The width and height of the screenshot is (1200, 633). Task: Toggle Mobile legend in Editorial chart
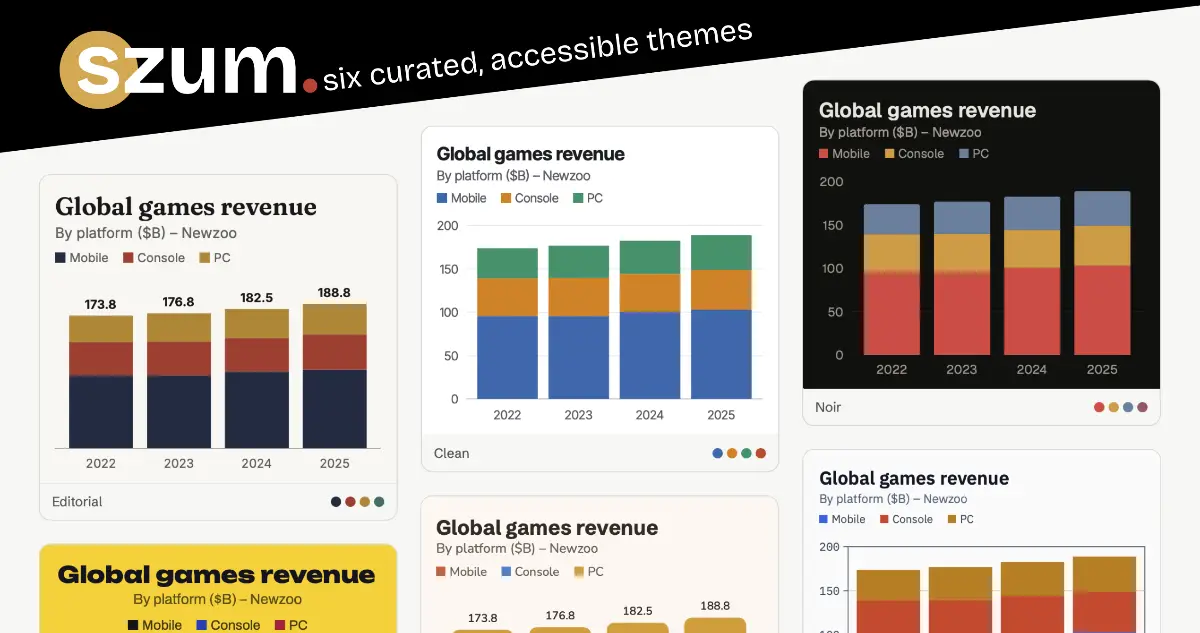[x=81, y=258]
